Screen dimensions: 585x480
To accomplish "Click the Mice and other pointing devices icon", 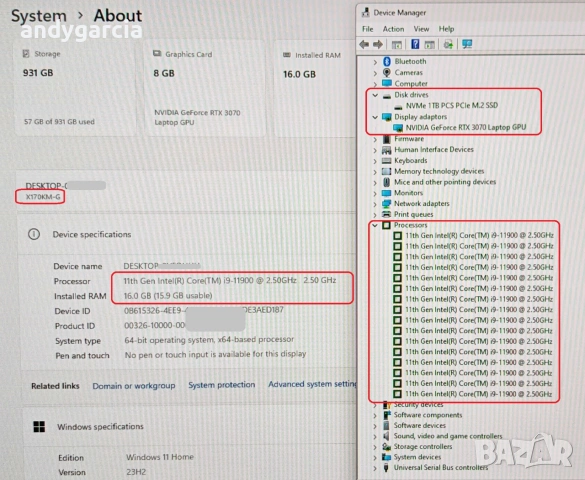I will coord(387,182).
